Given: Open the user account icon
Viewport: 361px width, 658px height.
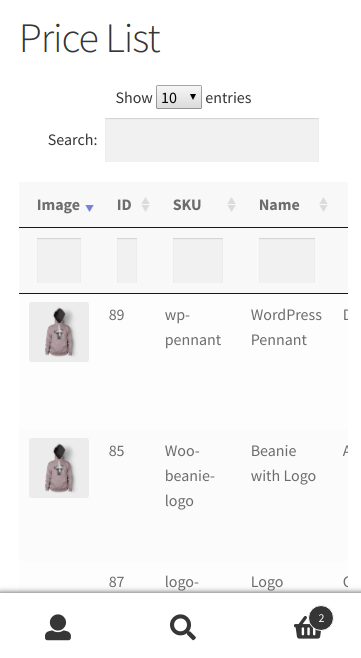Looking at the screenshot, I should (58, 627).
